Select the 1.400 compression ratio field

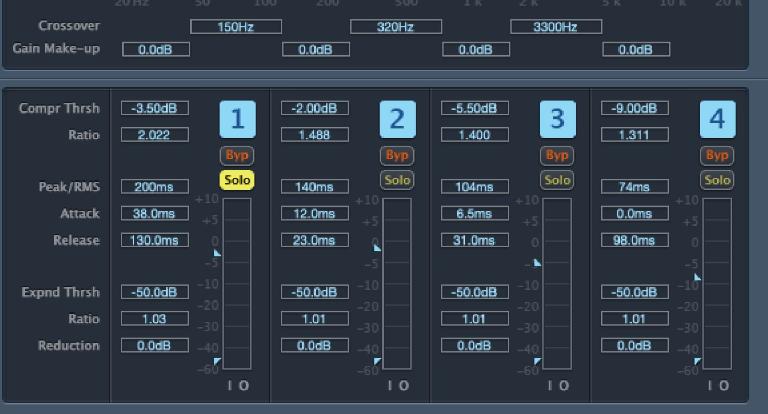pyautogui.click(x=475, y=135)
